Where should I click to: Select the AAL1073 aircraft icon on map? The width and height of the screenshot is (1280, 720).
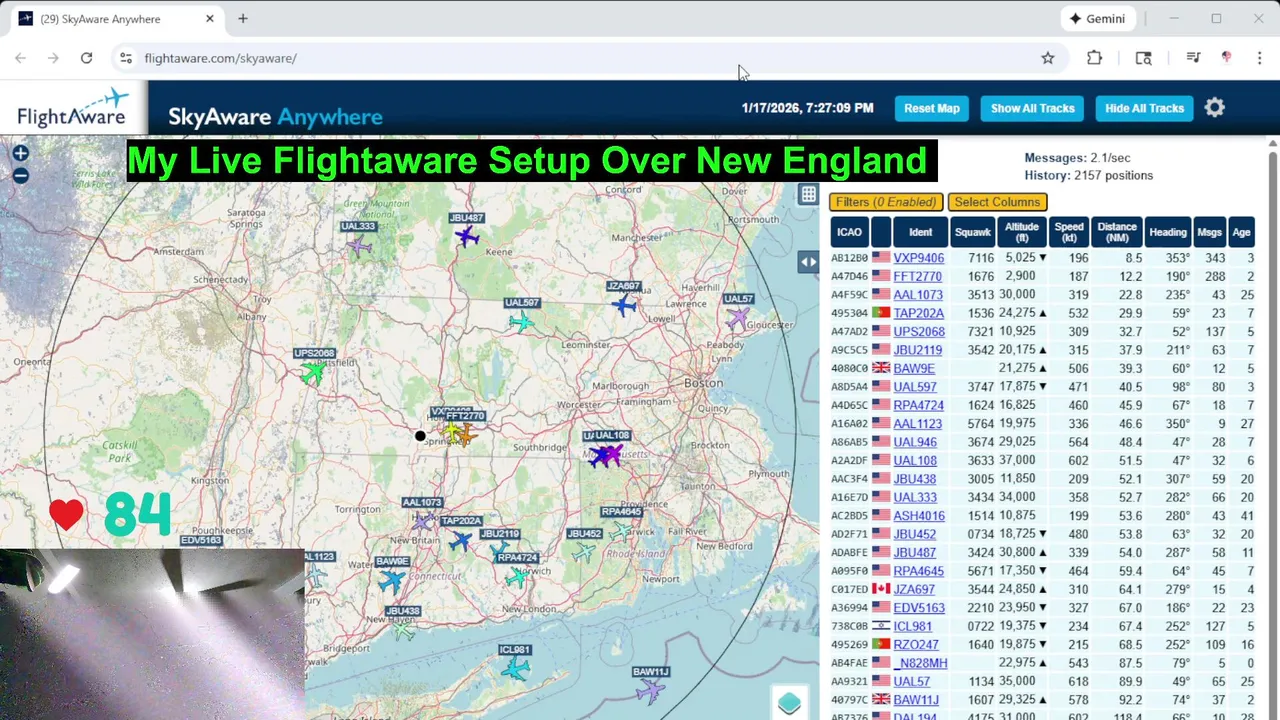pyautogui.click(x=424, y=520)
